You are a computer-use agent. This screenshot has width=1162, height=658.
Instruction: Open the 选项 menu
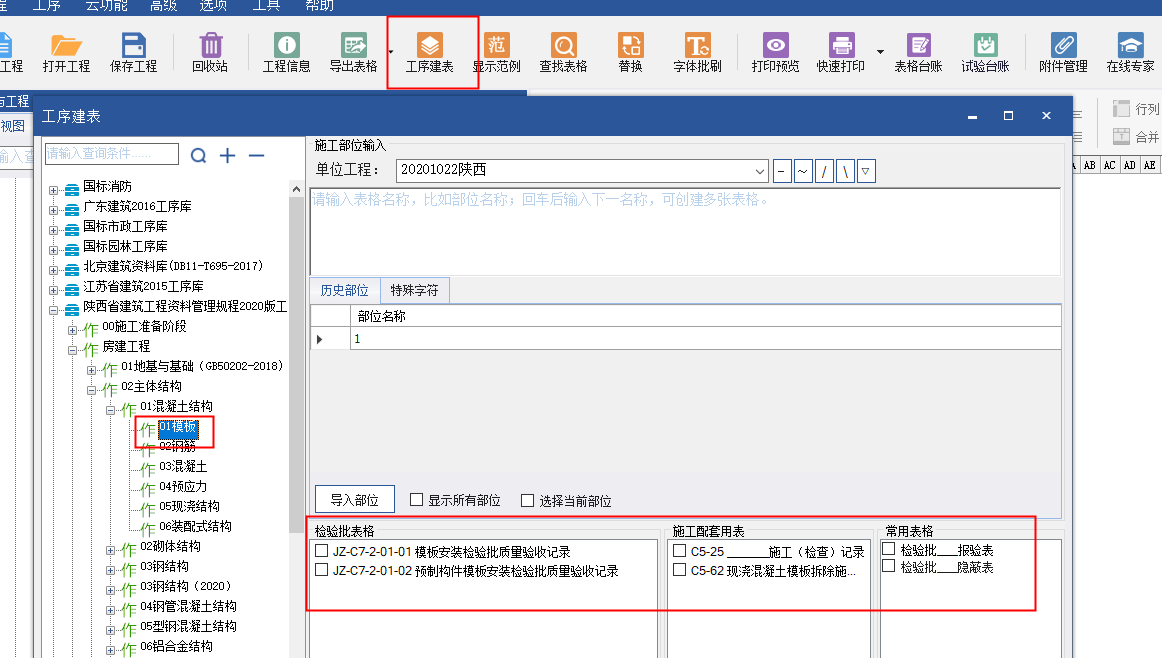coord(213,6)
